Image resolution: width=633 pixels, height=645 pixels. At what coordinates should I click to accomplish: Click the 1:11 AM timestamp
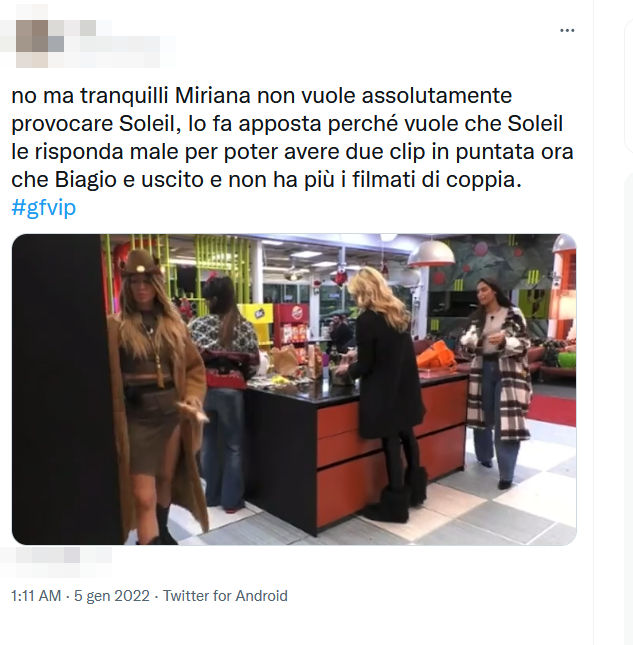click(36, 596)
